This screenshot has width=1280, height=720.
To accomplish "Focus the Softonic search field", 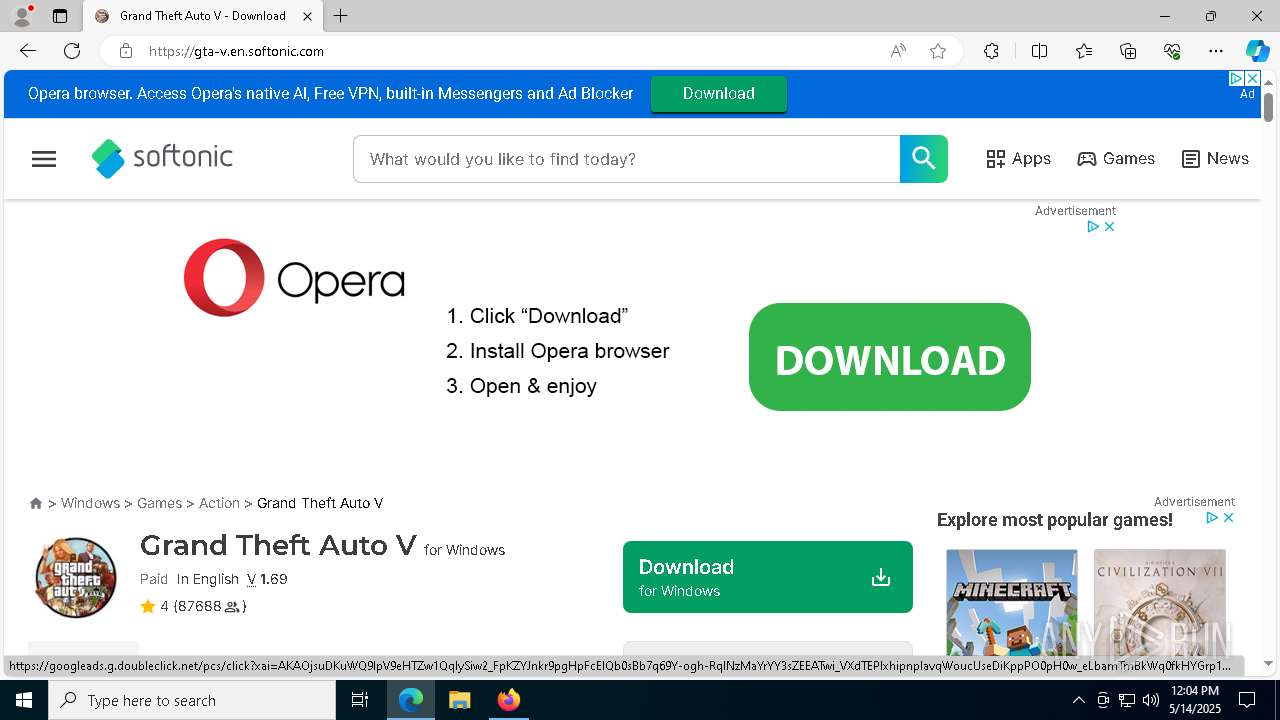I will tap(626, 159).
